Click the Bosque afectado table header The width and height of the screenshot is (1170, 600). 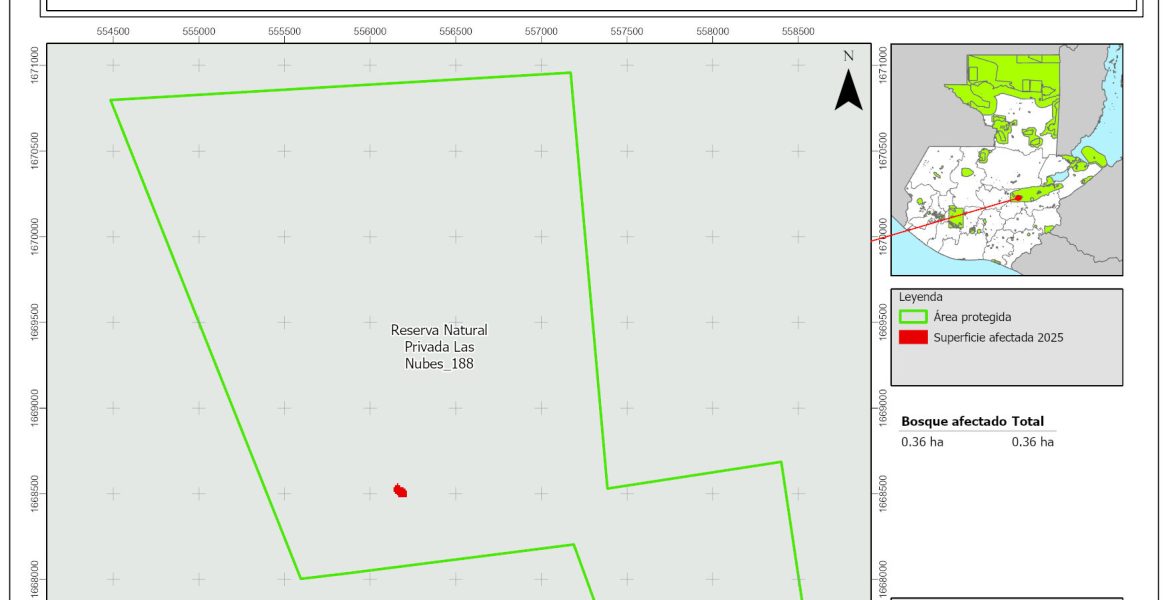[x=954, y=422]
